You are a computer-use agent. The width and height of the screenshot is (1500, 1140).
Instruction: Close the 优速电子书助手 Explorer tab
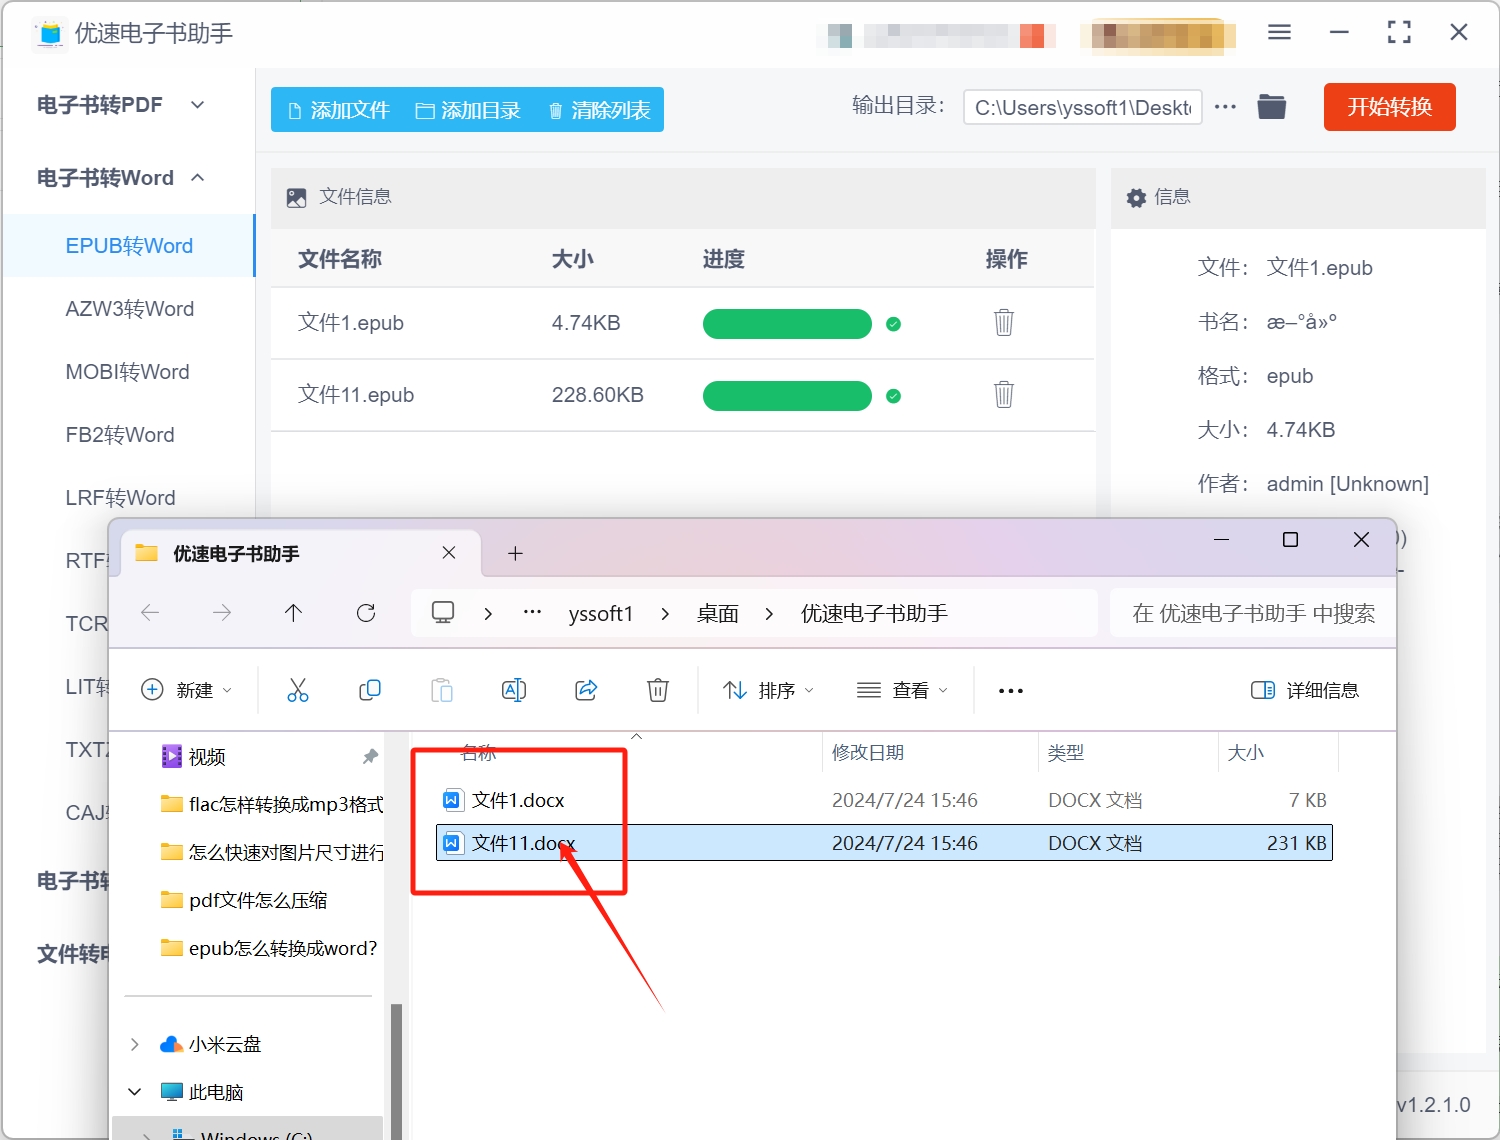(x=449, y=553)
